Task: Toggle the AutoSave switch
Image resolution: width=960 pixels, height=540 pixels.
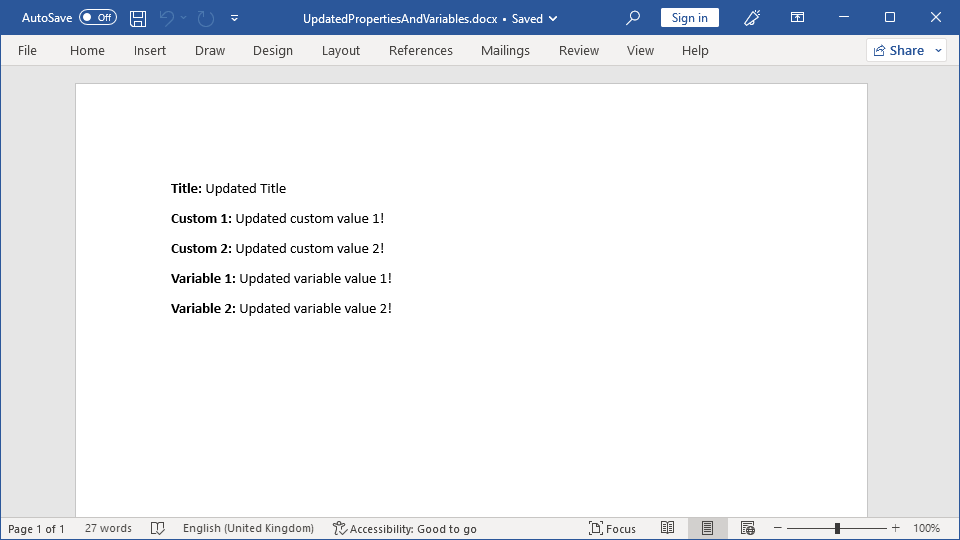Action: point(97,18)
